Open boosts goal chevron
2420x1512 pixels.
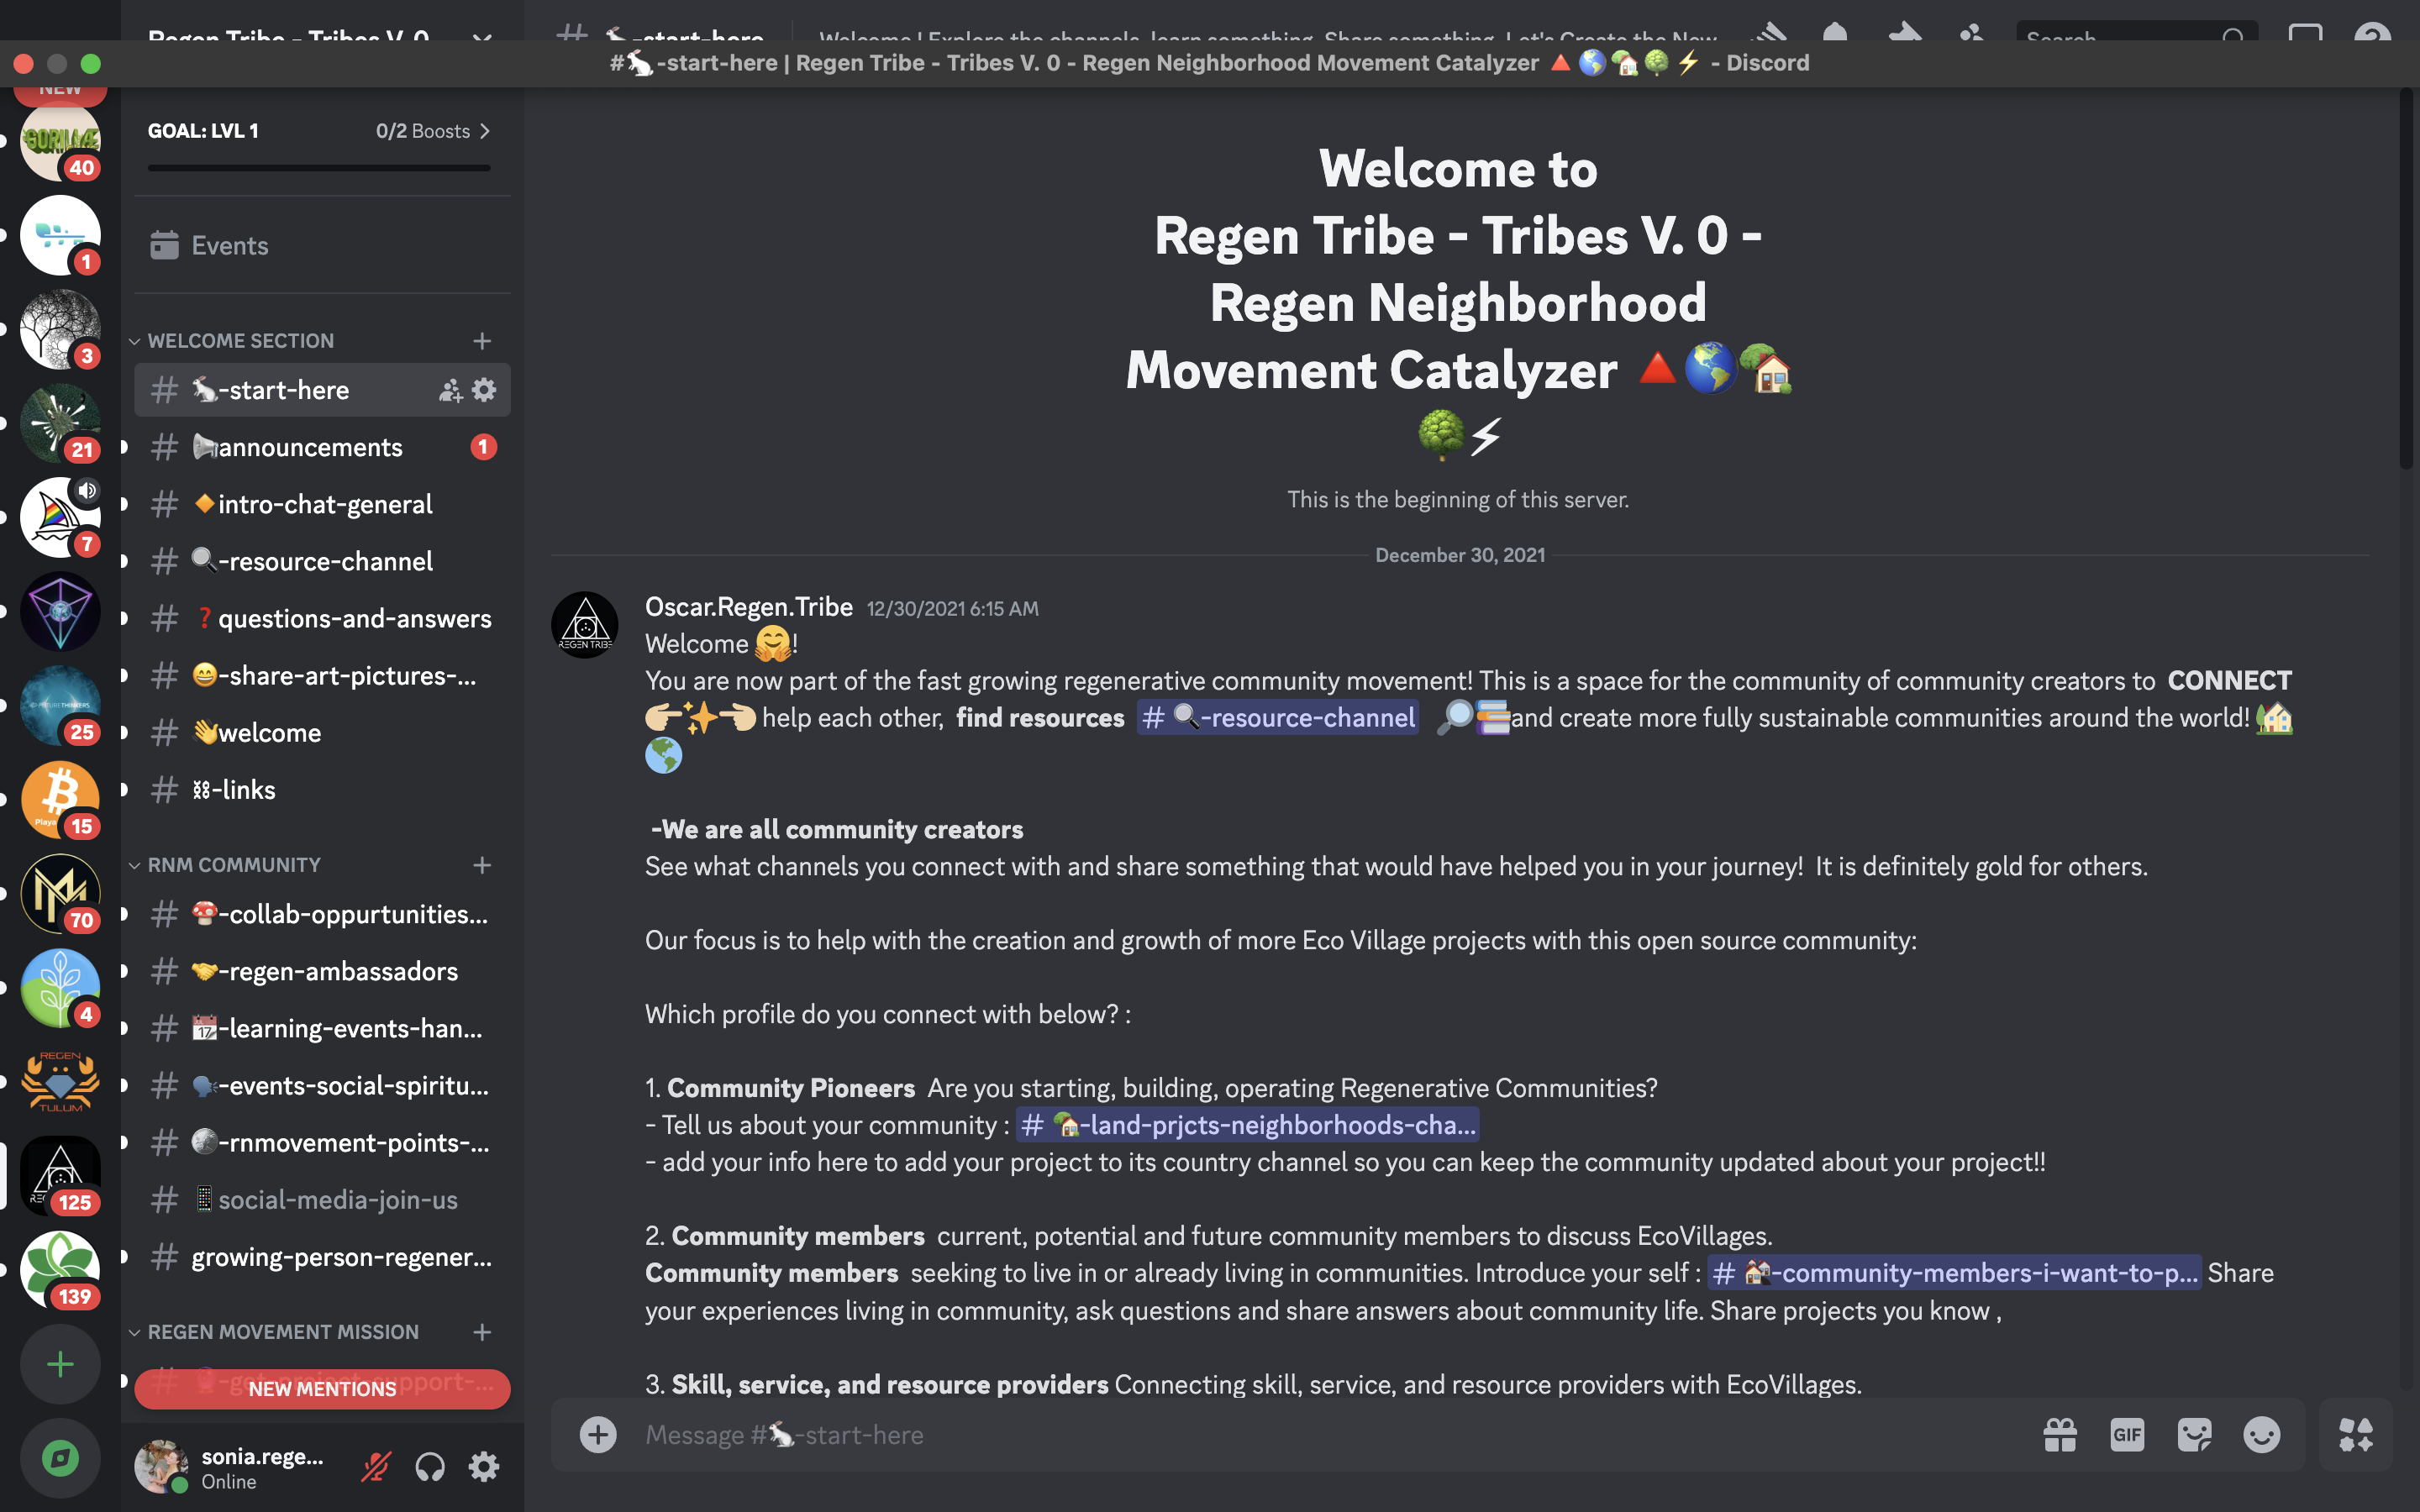tap(485, 131)
